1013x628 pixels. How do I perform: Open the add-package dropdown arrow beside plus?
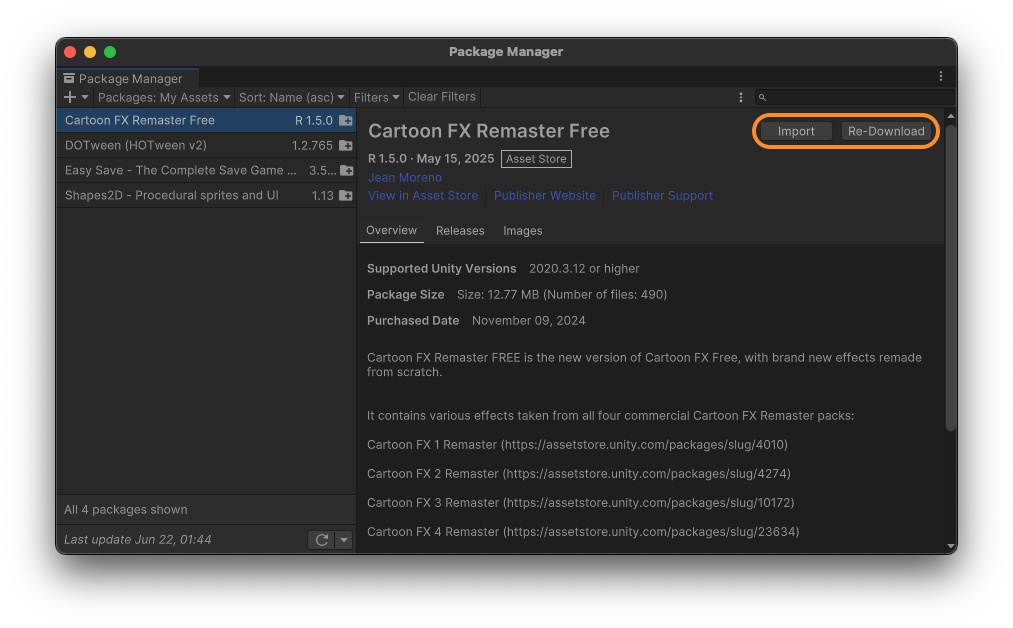pyautogui.click(x=85, y=97)
